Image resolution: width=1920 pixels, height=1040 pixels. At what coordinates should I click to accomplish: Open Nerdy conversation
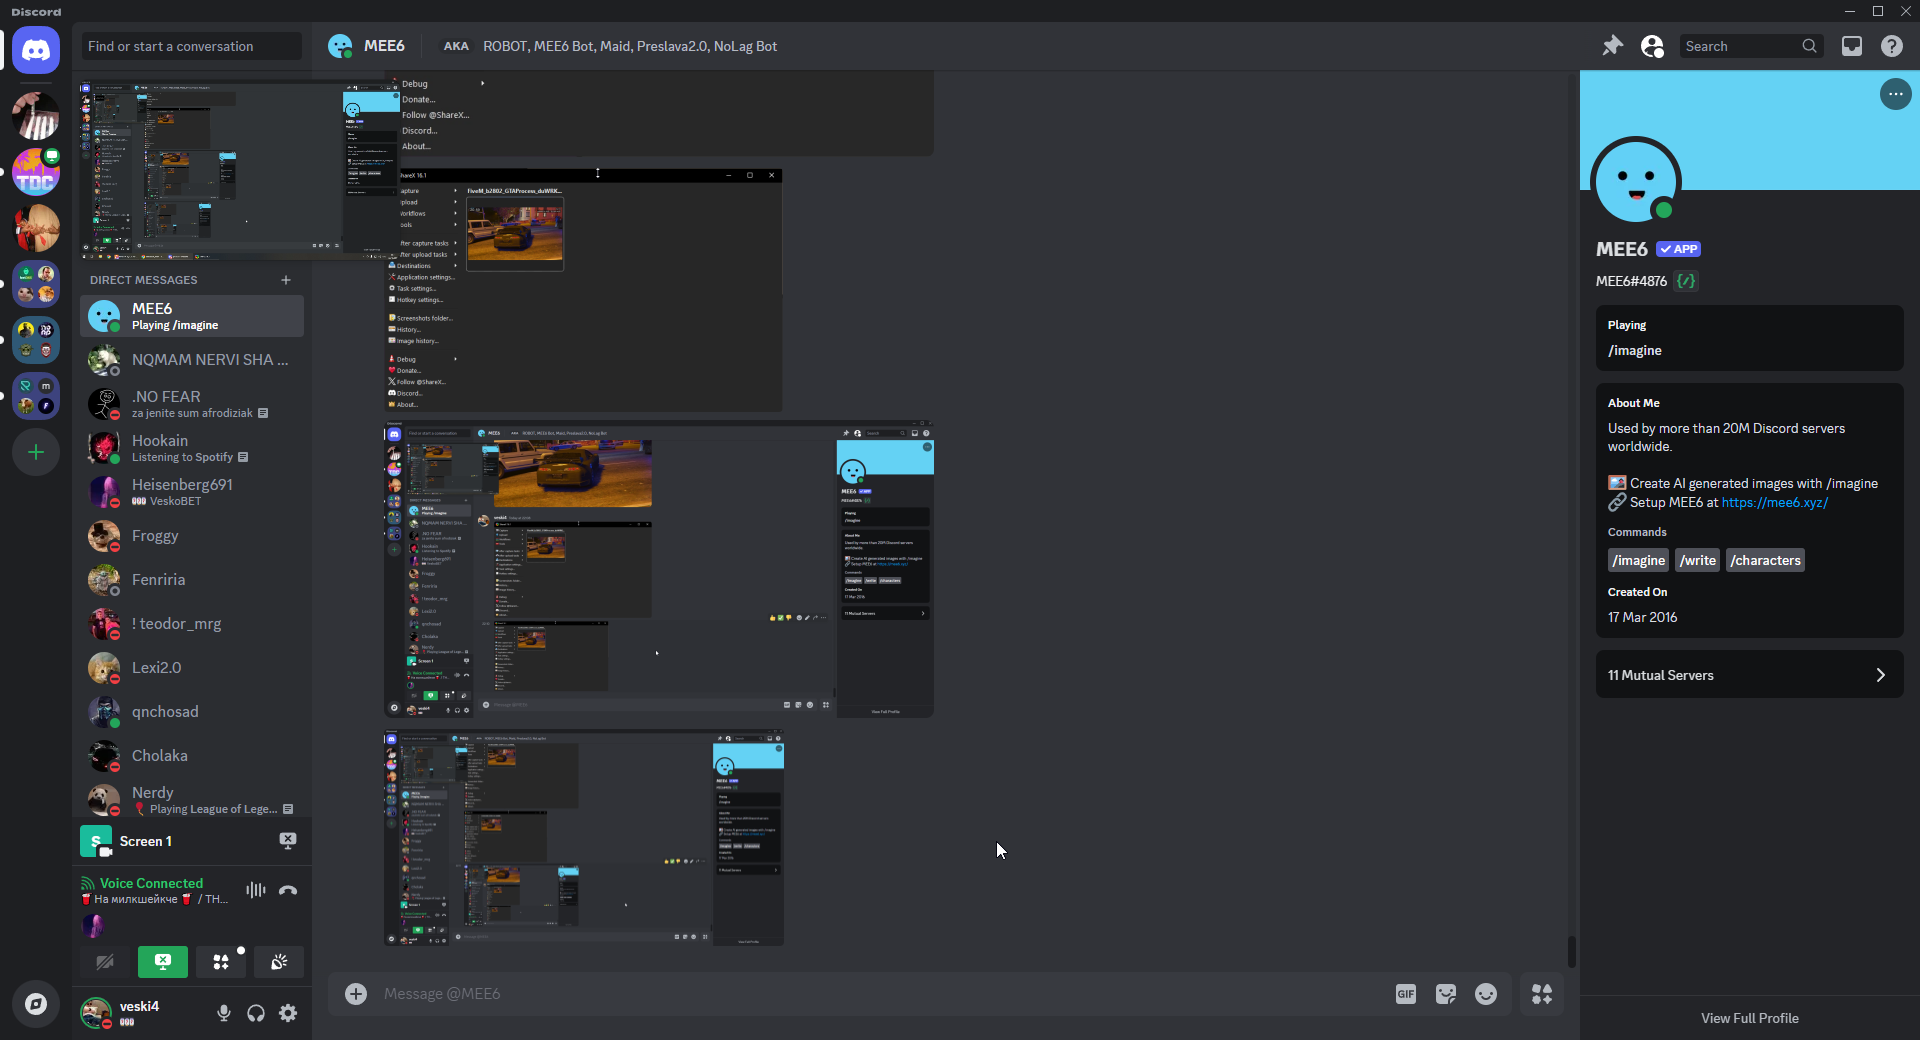click(192, 800)
